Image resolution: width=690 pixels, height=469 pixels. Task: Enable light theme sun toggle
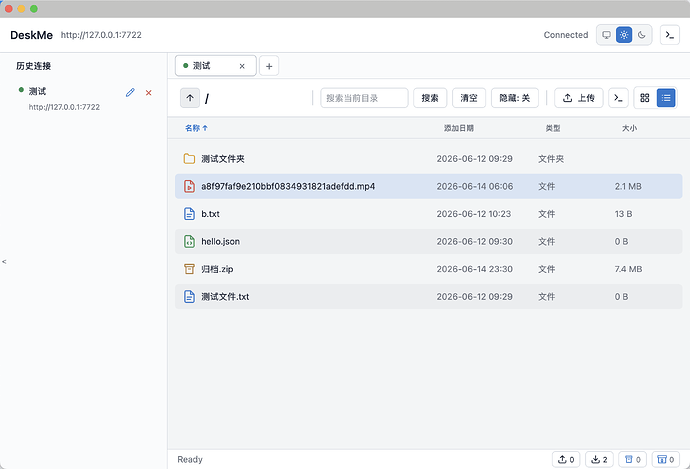coord(624,35)
